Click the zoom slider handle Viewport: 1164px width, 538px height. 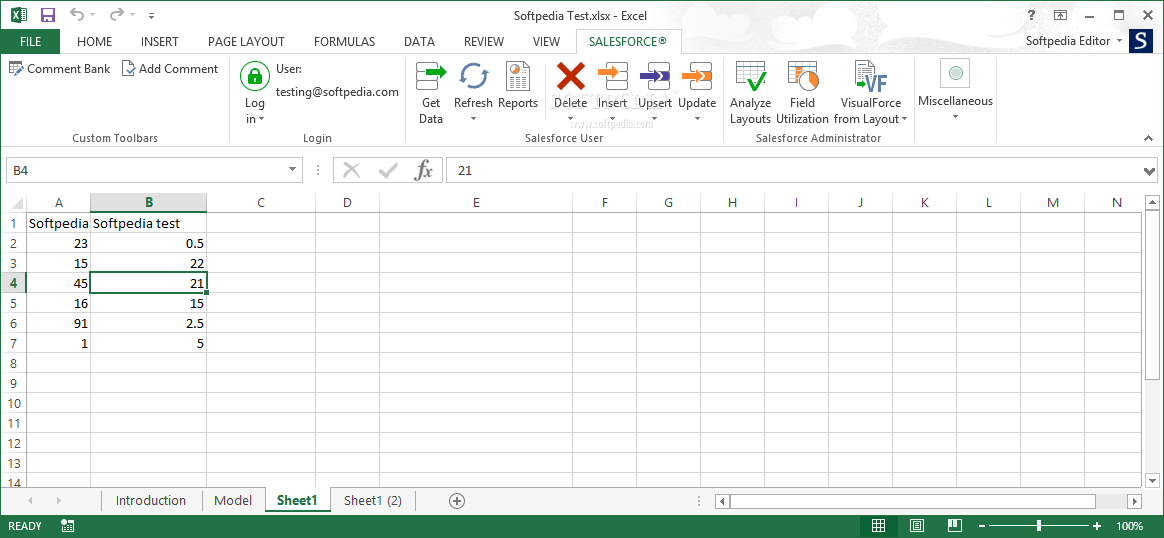click(x=1039, y=526)
